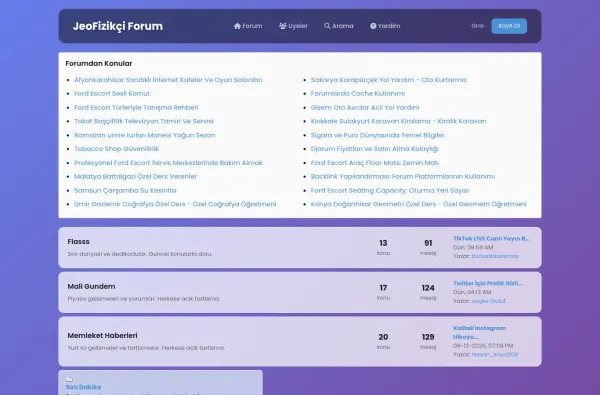Image resolution: width=600 pixels, height=395 pixels.
Task: Click the members icon beside Üyeler
Action: point(283,26)
